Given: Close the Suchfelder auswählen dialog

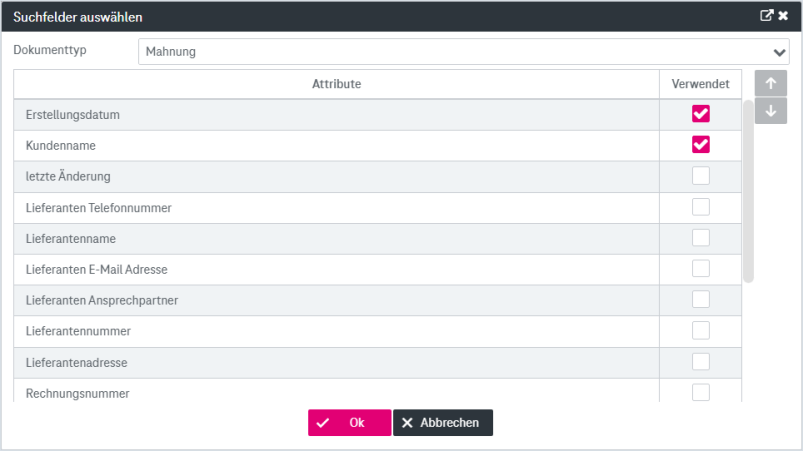Looking at the screenshot, I should (784, 16).
